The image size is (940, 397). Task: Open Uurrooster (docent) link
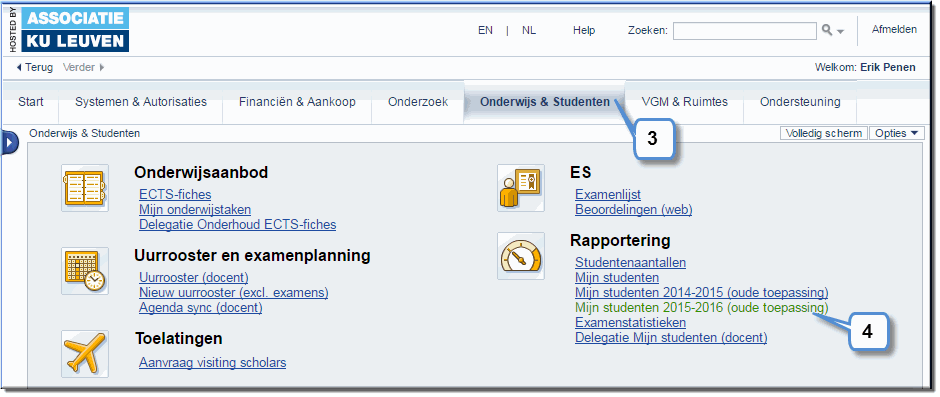[x=194, y=278]
